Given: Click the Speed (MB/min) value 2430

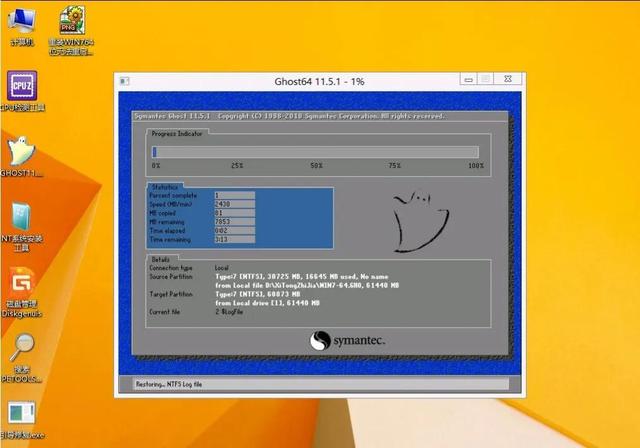Looking at the screenshot, I should [x=235, y=204].
